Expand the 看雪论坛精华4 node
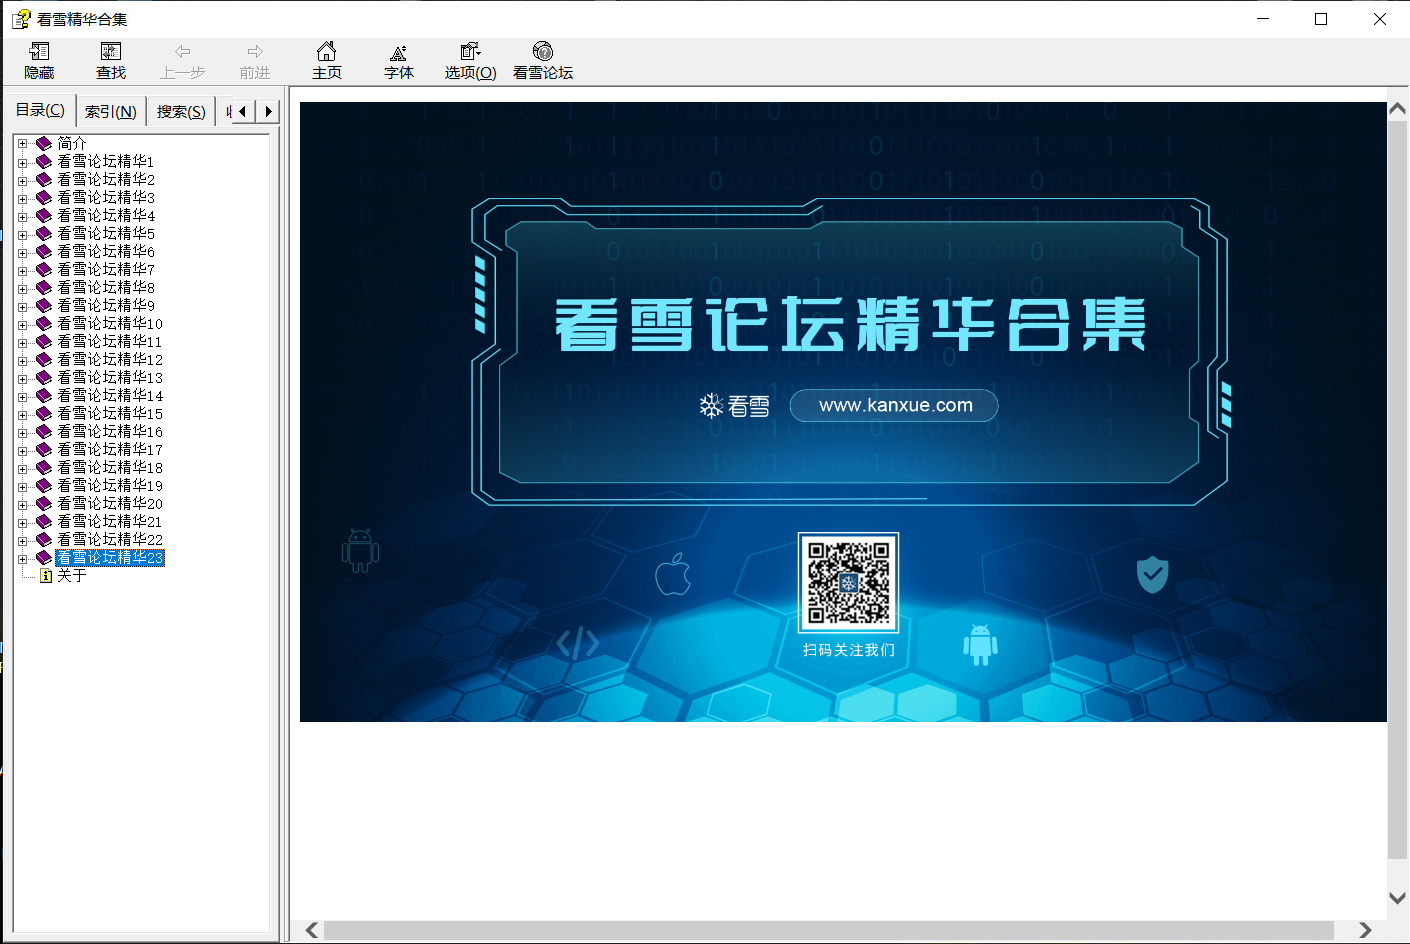Image resolution: width=1410 pixels, height=944 pixels. (x=22, y=216)
